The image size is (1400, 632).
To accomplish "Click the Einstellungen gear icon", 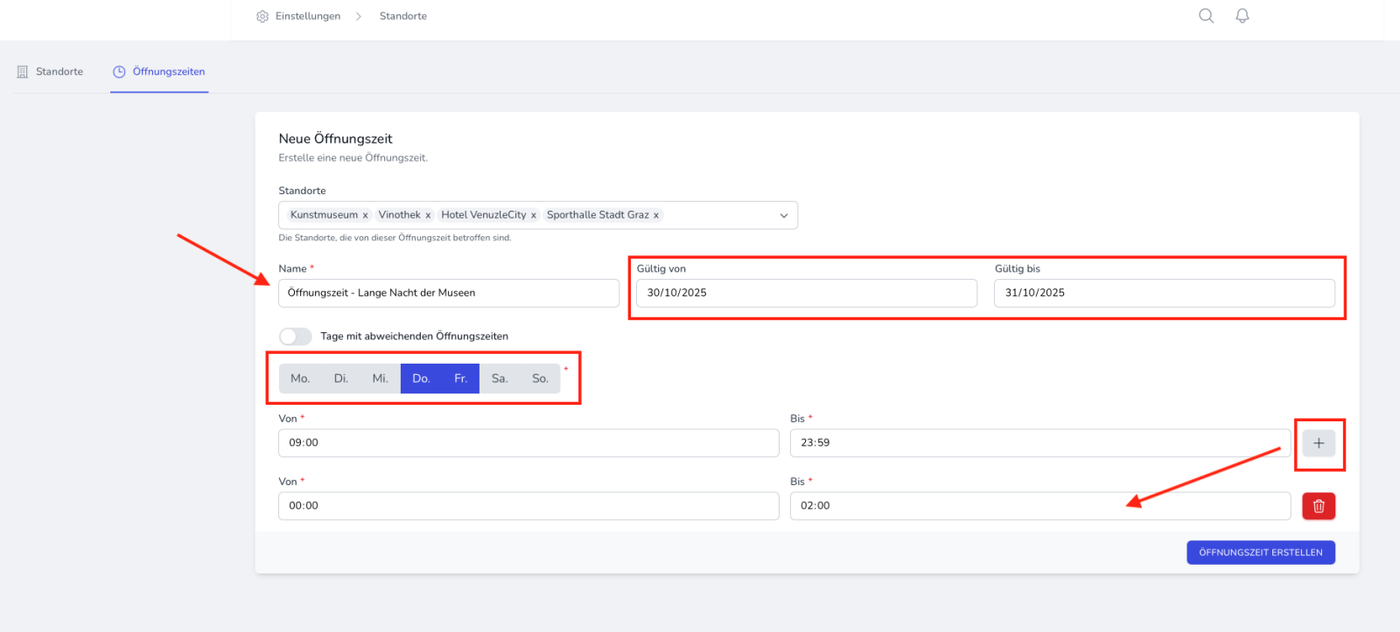I will click(x=262, y=16).
